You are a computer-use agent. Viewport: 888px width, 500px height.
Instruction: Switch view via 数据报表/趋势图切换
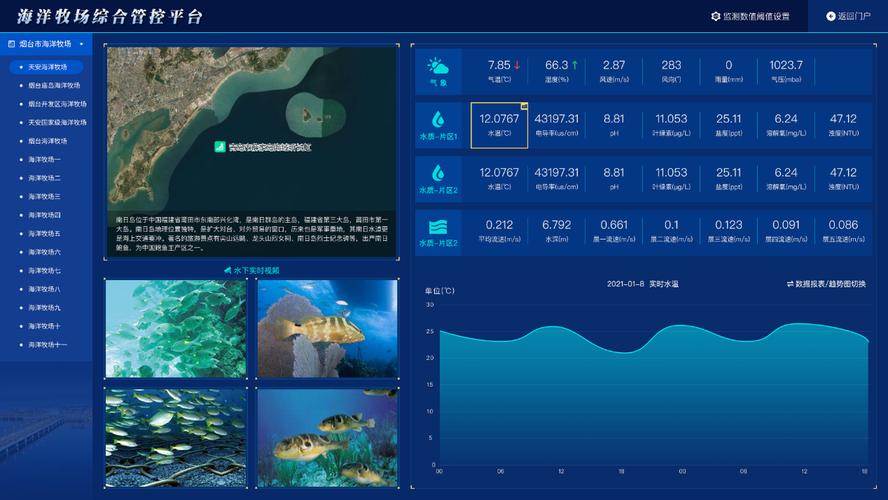(826, 284)
